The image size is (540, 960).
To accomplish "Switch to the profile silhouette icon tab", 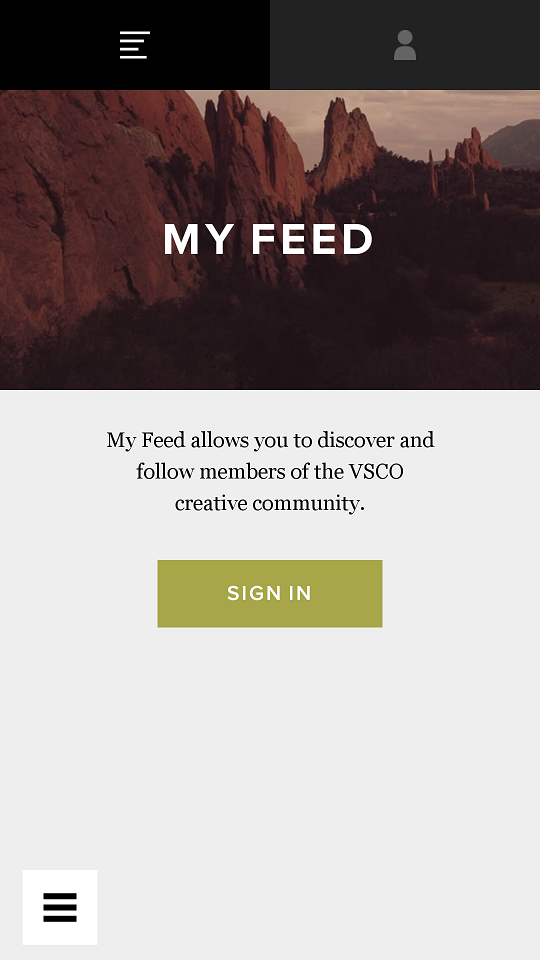I will tap(405, 45).
